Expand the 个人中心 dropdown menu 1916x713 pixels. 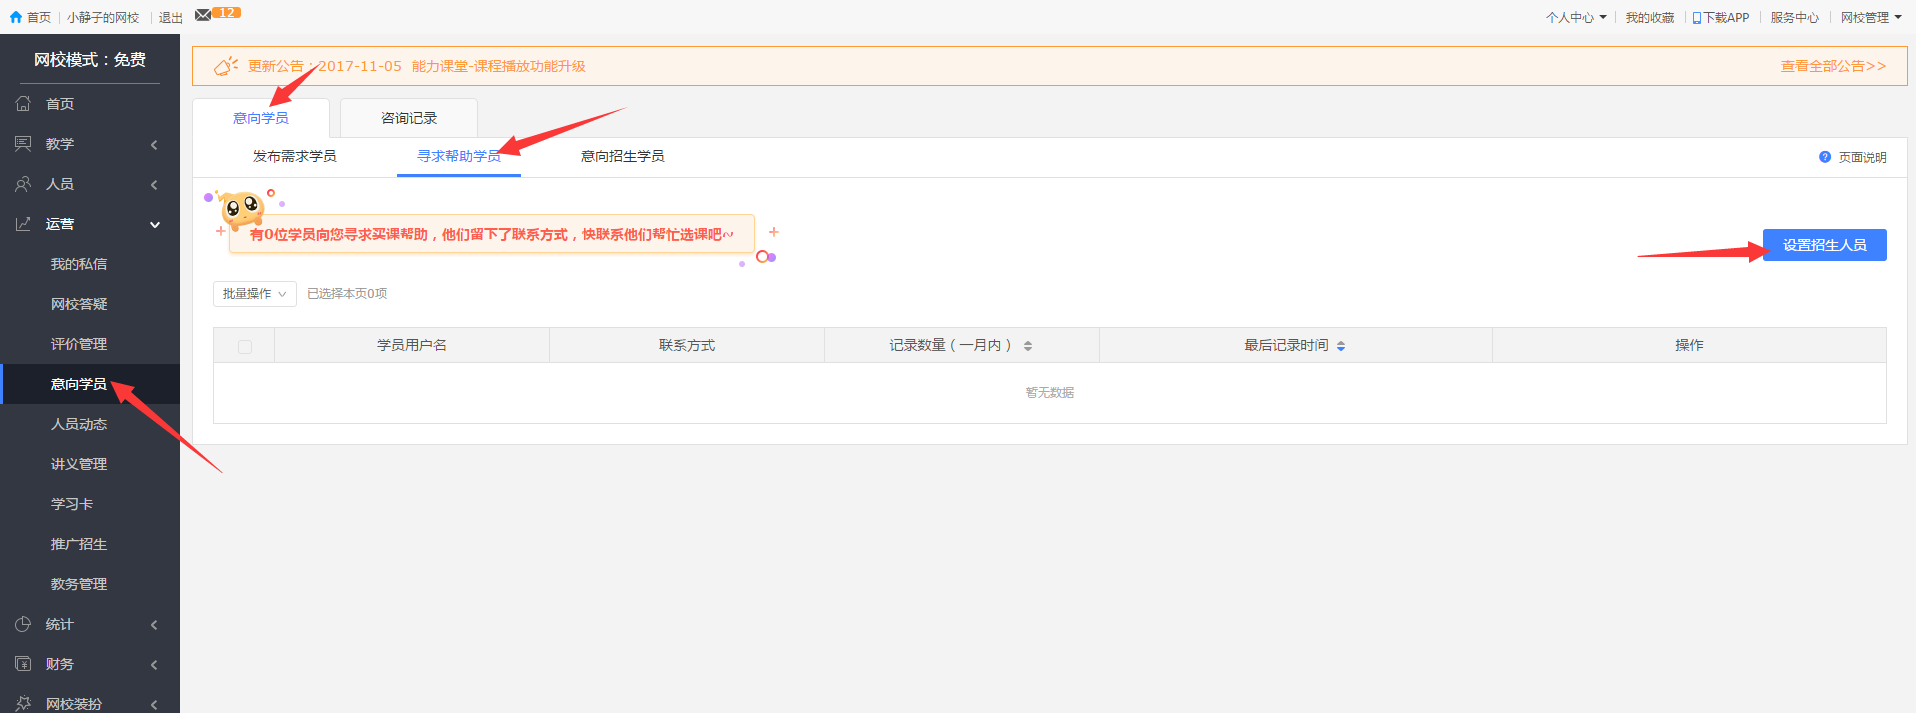[x=1576, y=18]
